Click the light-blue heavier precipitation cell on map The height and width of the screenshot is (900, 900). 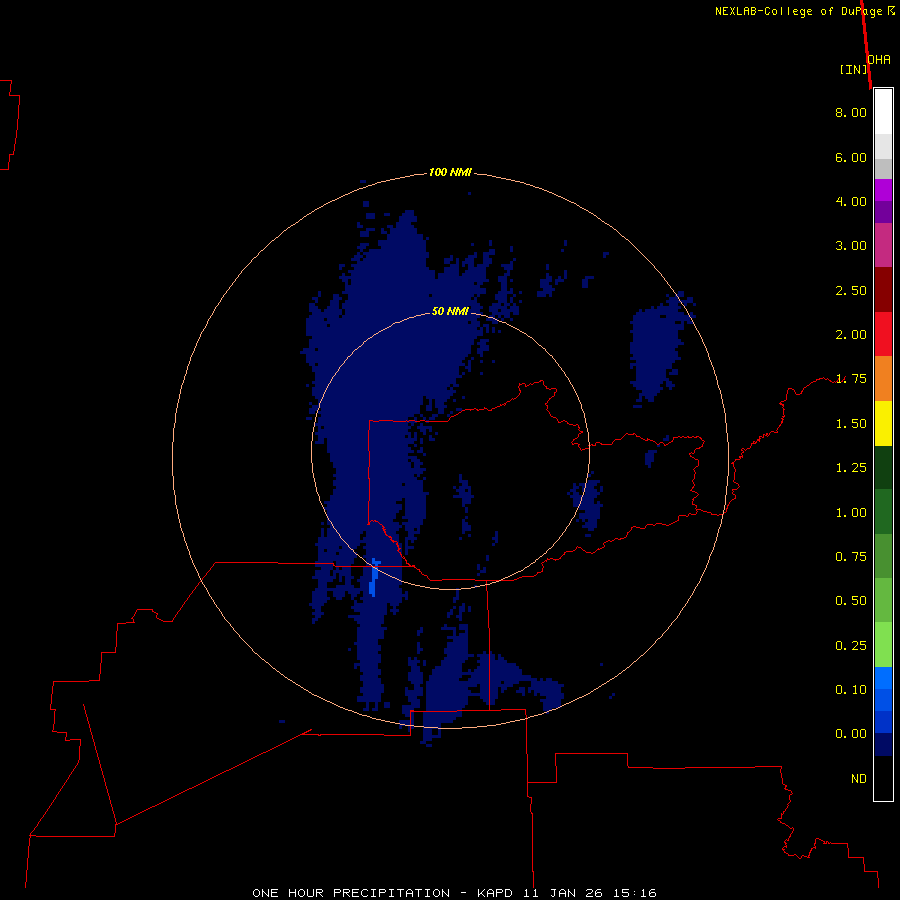pyautogui.click(x=374, y=577)
